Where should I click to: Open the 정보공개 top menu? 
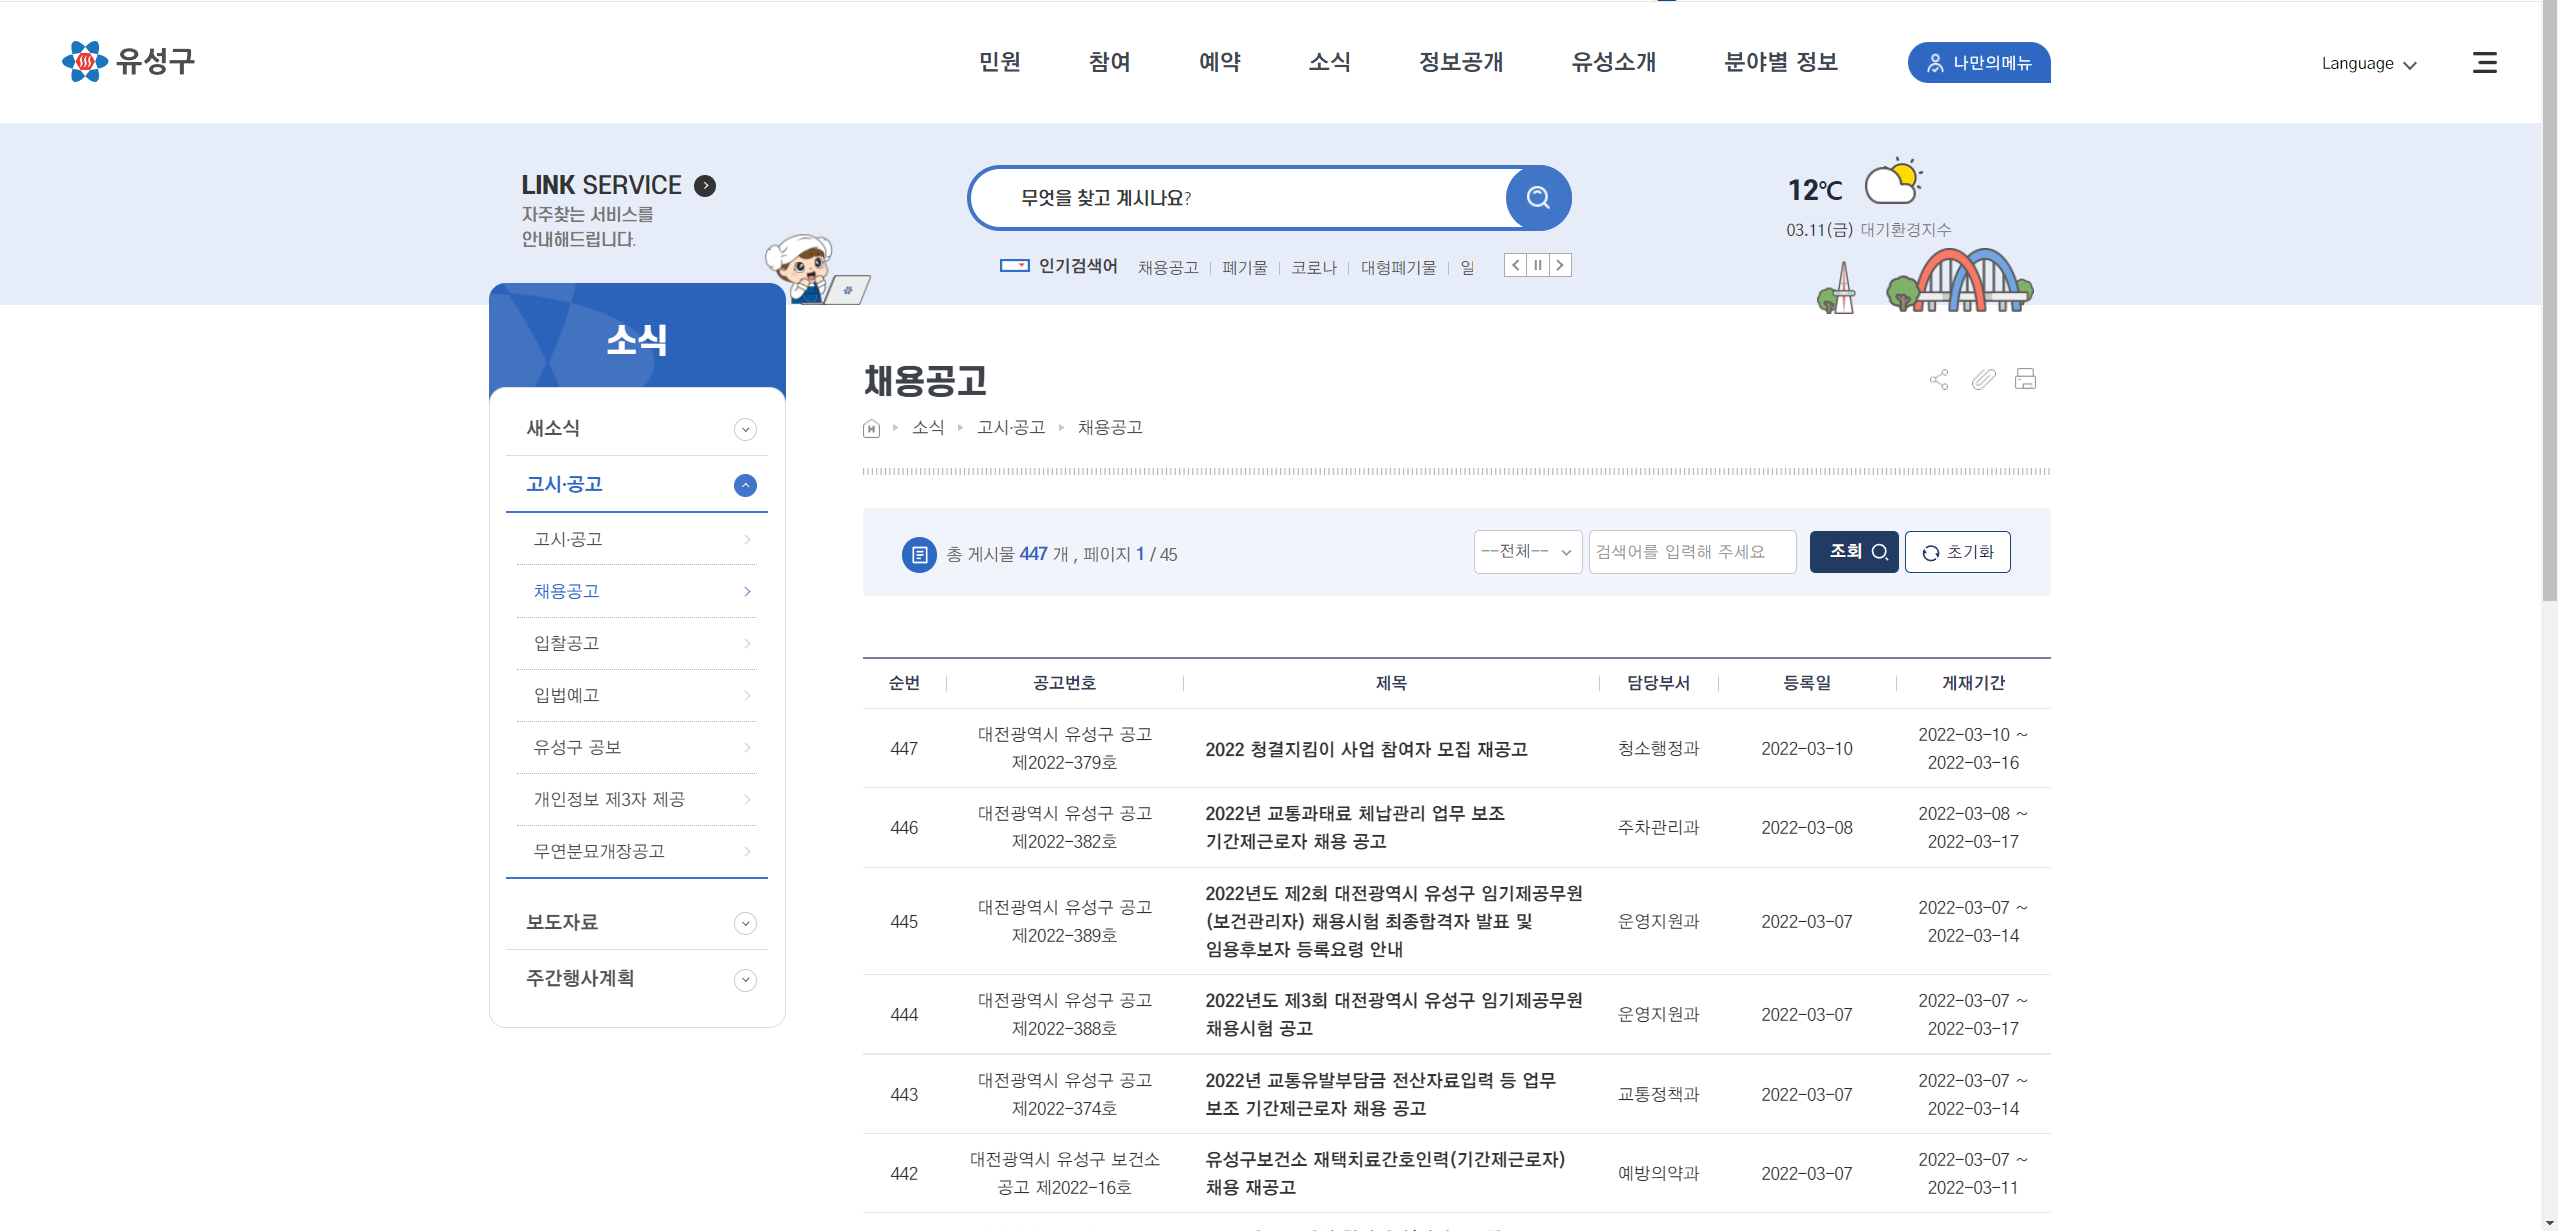tap(1461, 62)
